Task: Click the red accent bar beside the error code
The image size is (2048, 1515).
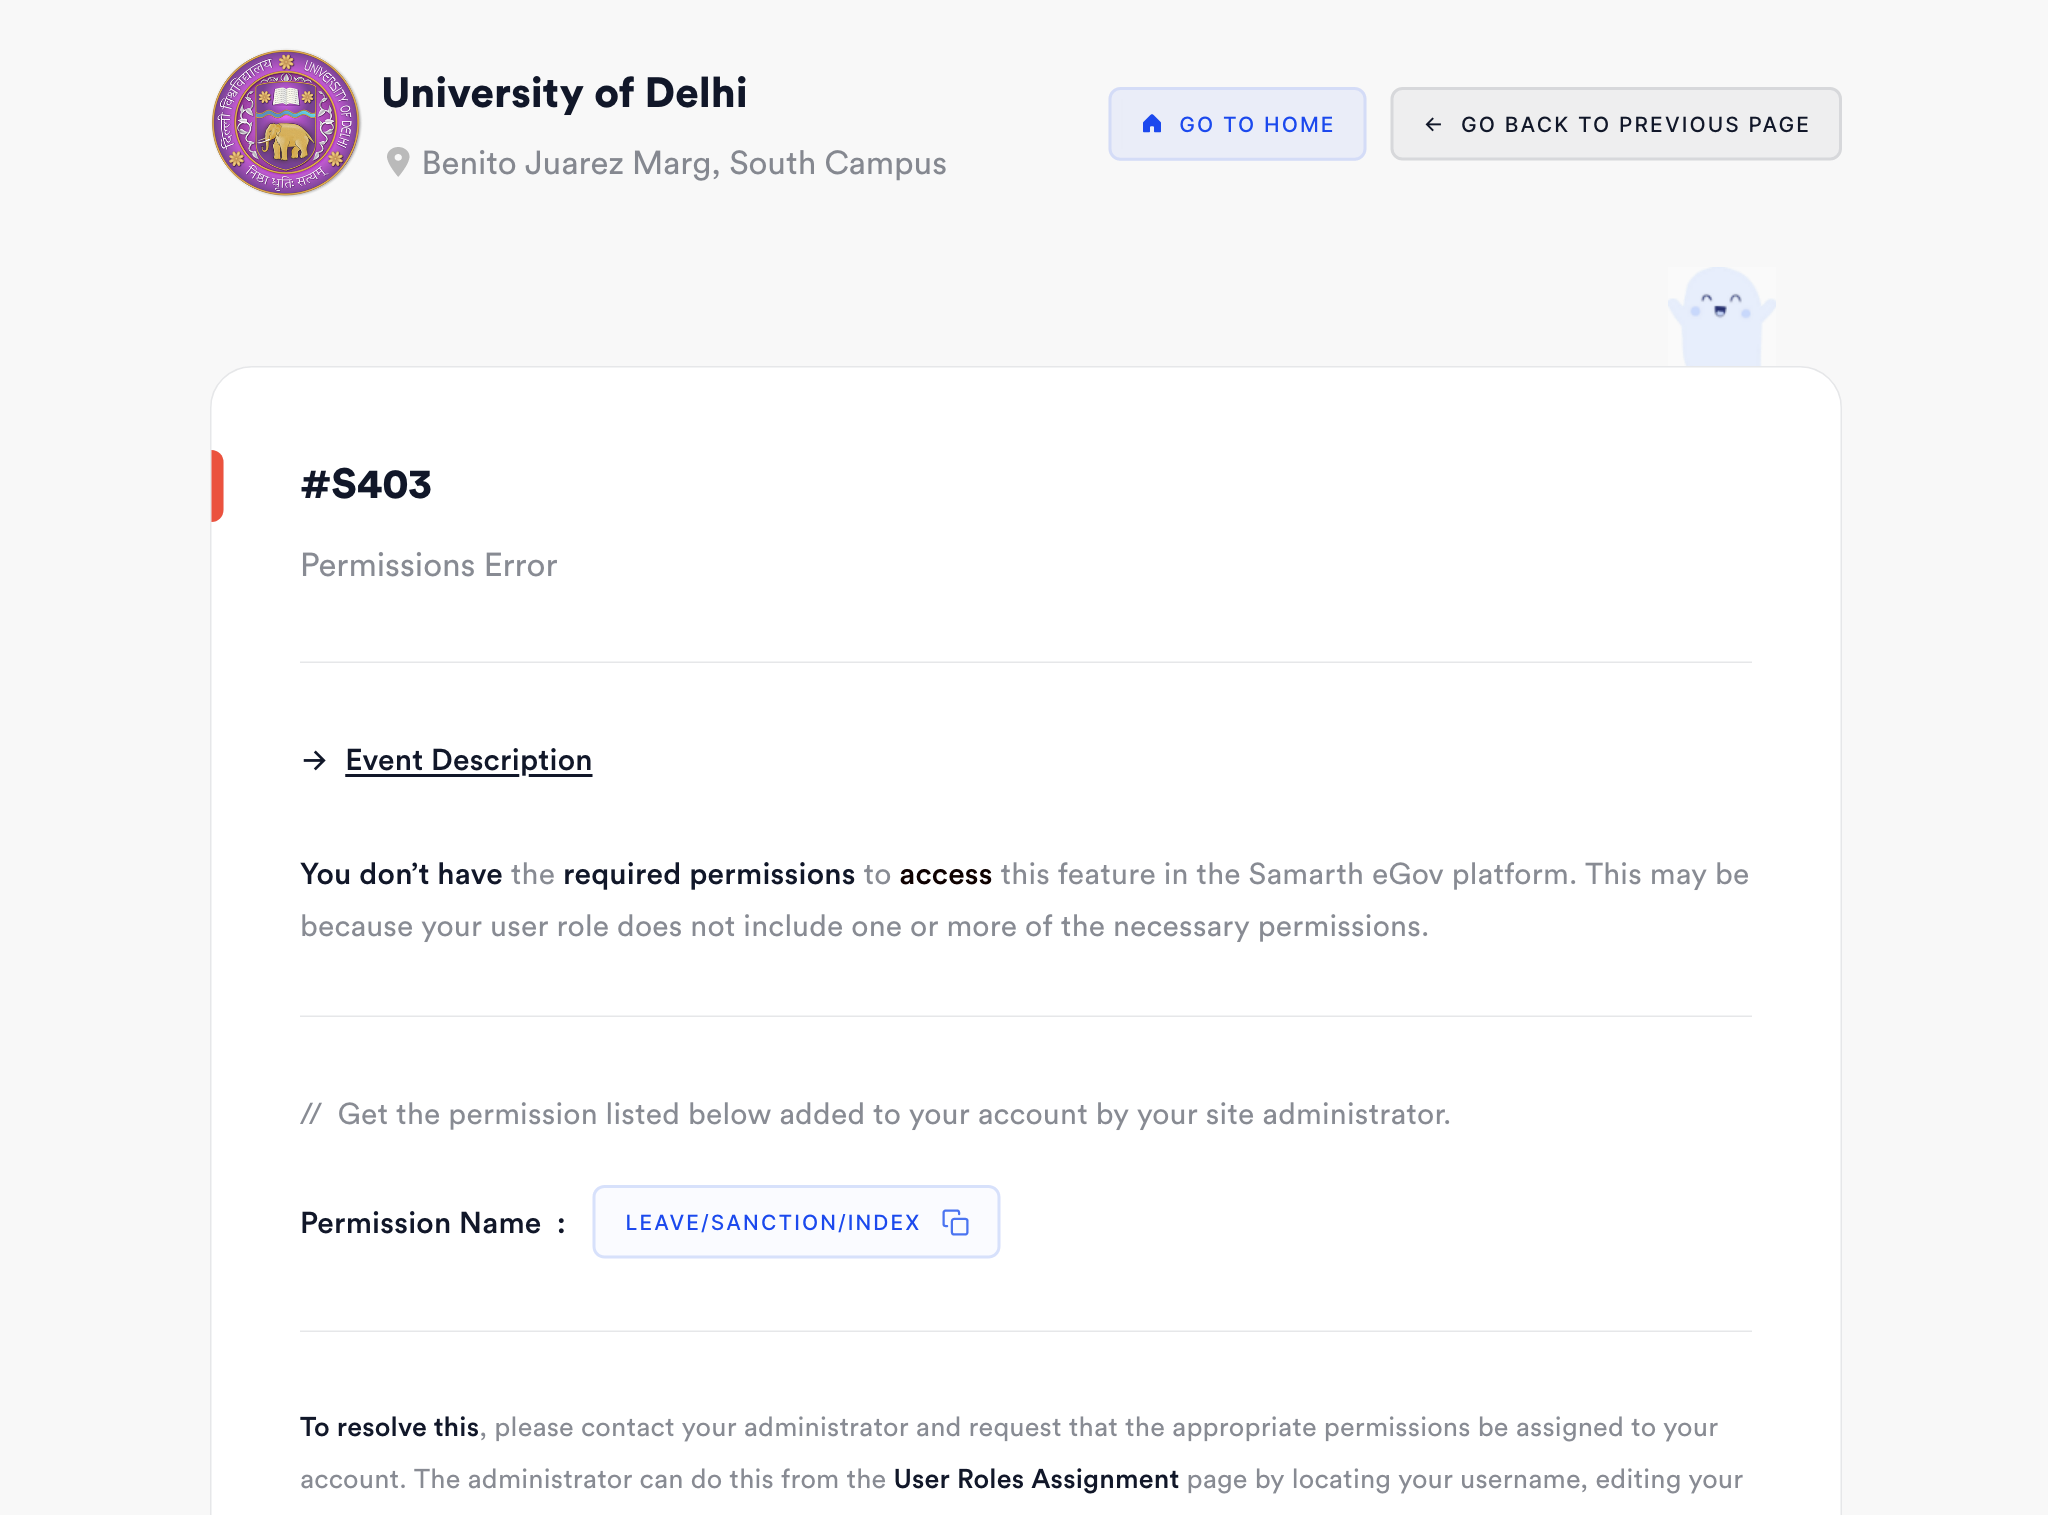Action: 217,486
